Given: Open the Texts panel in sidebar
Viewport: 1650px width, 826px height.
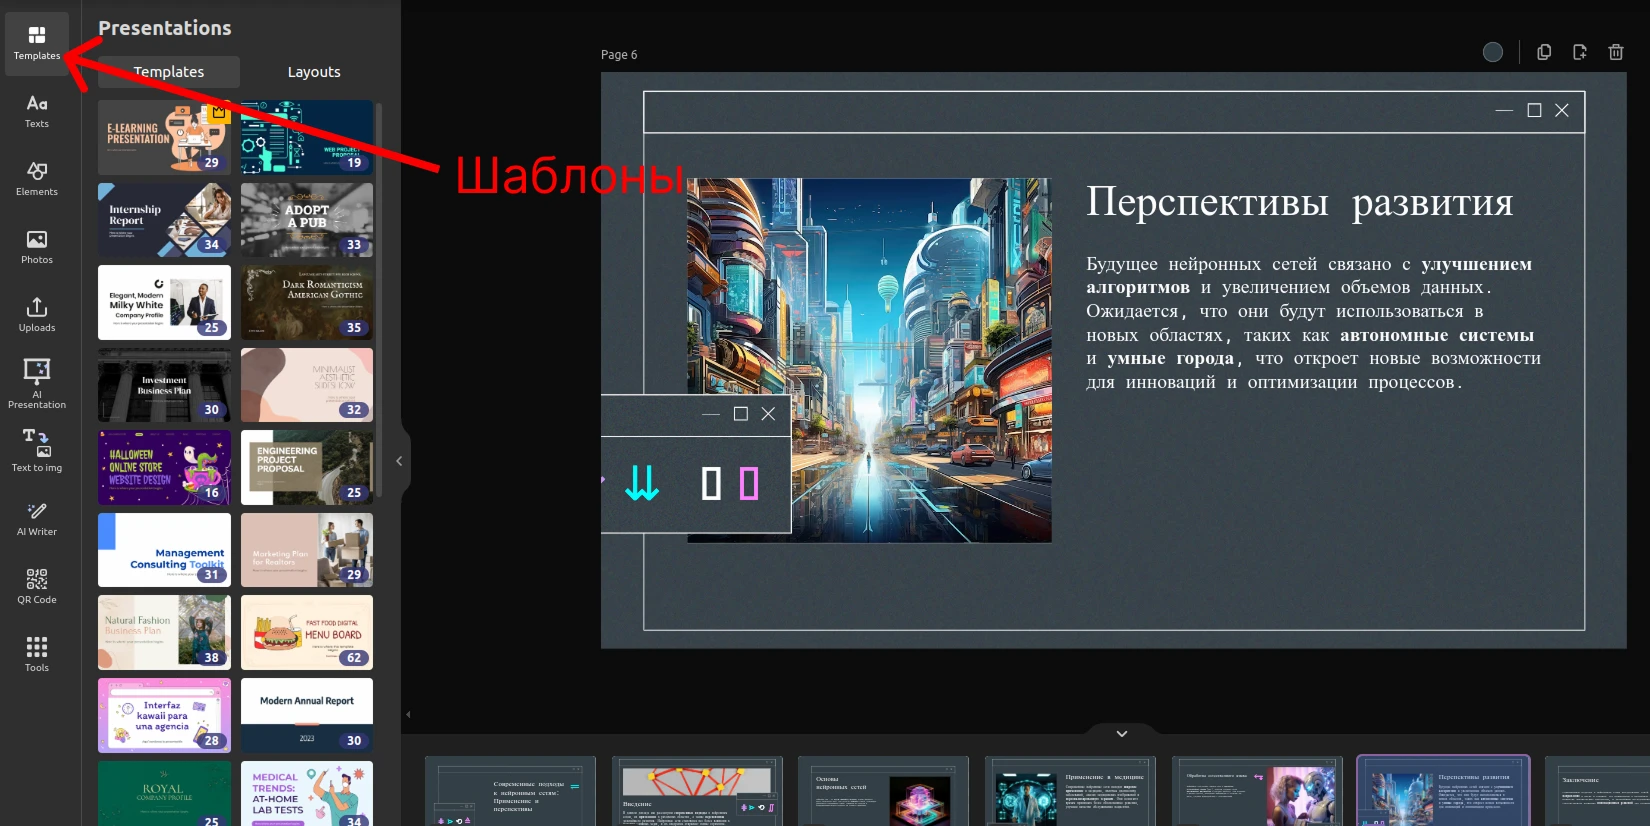Looking at the screenshot, I should [37, 111].
